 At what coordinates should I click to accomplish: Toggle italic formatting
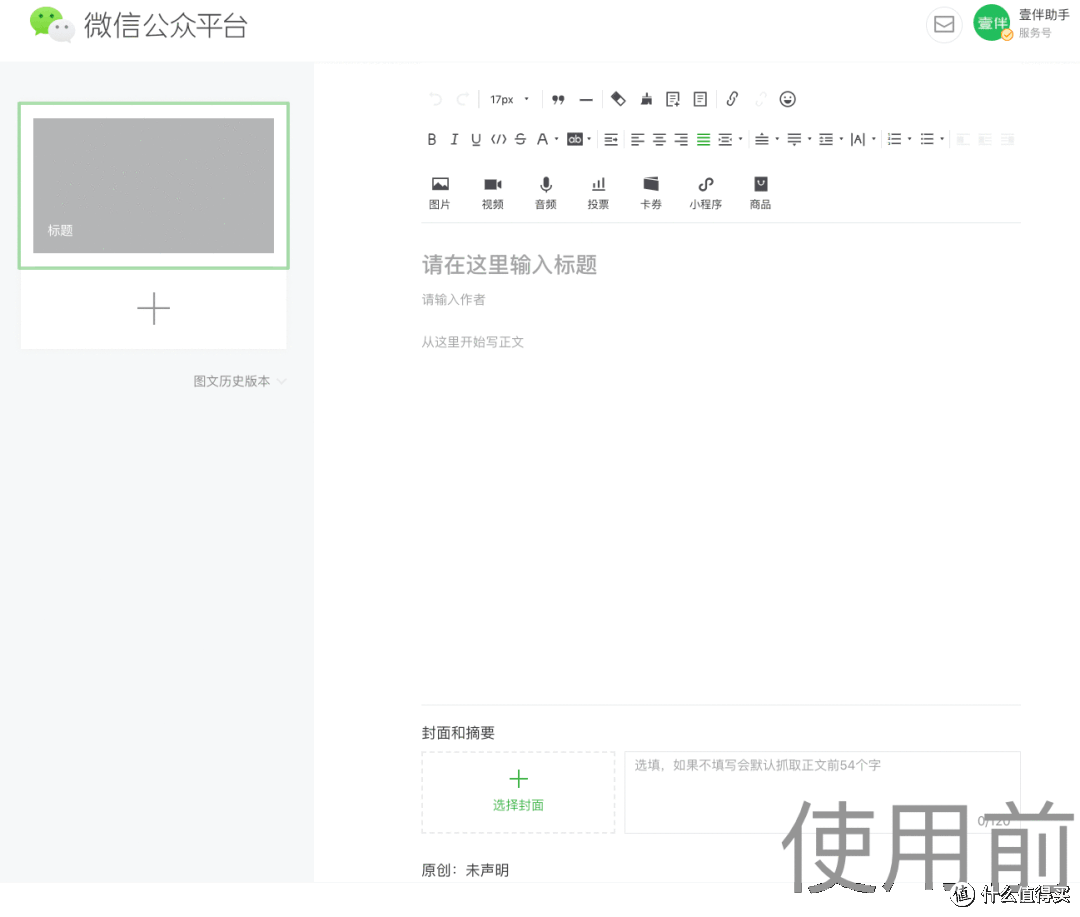coord(454,140)
